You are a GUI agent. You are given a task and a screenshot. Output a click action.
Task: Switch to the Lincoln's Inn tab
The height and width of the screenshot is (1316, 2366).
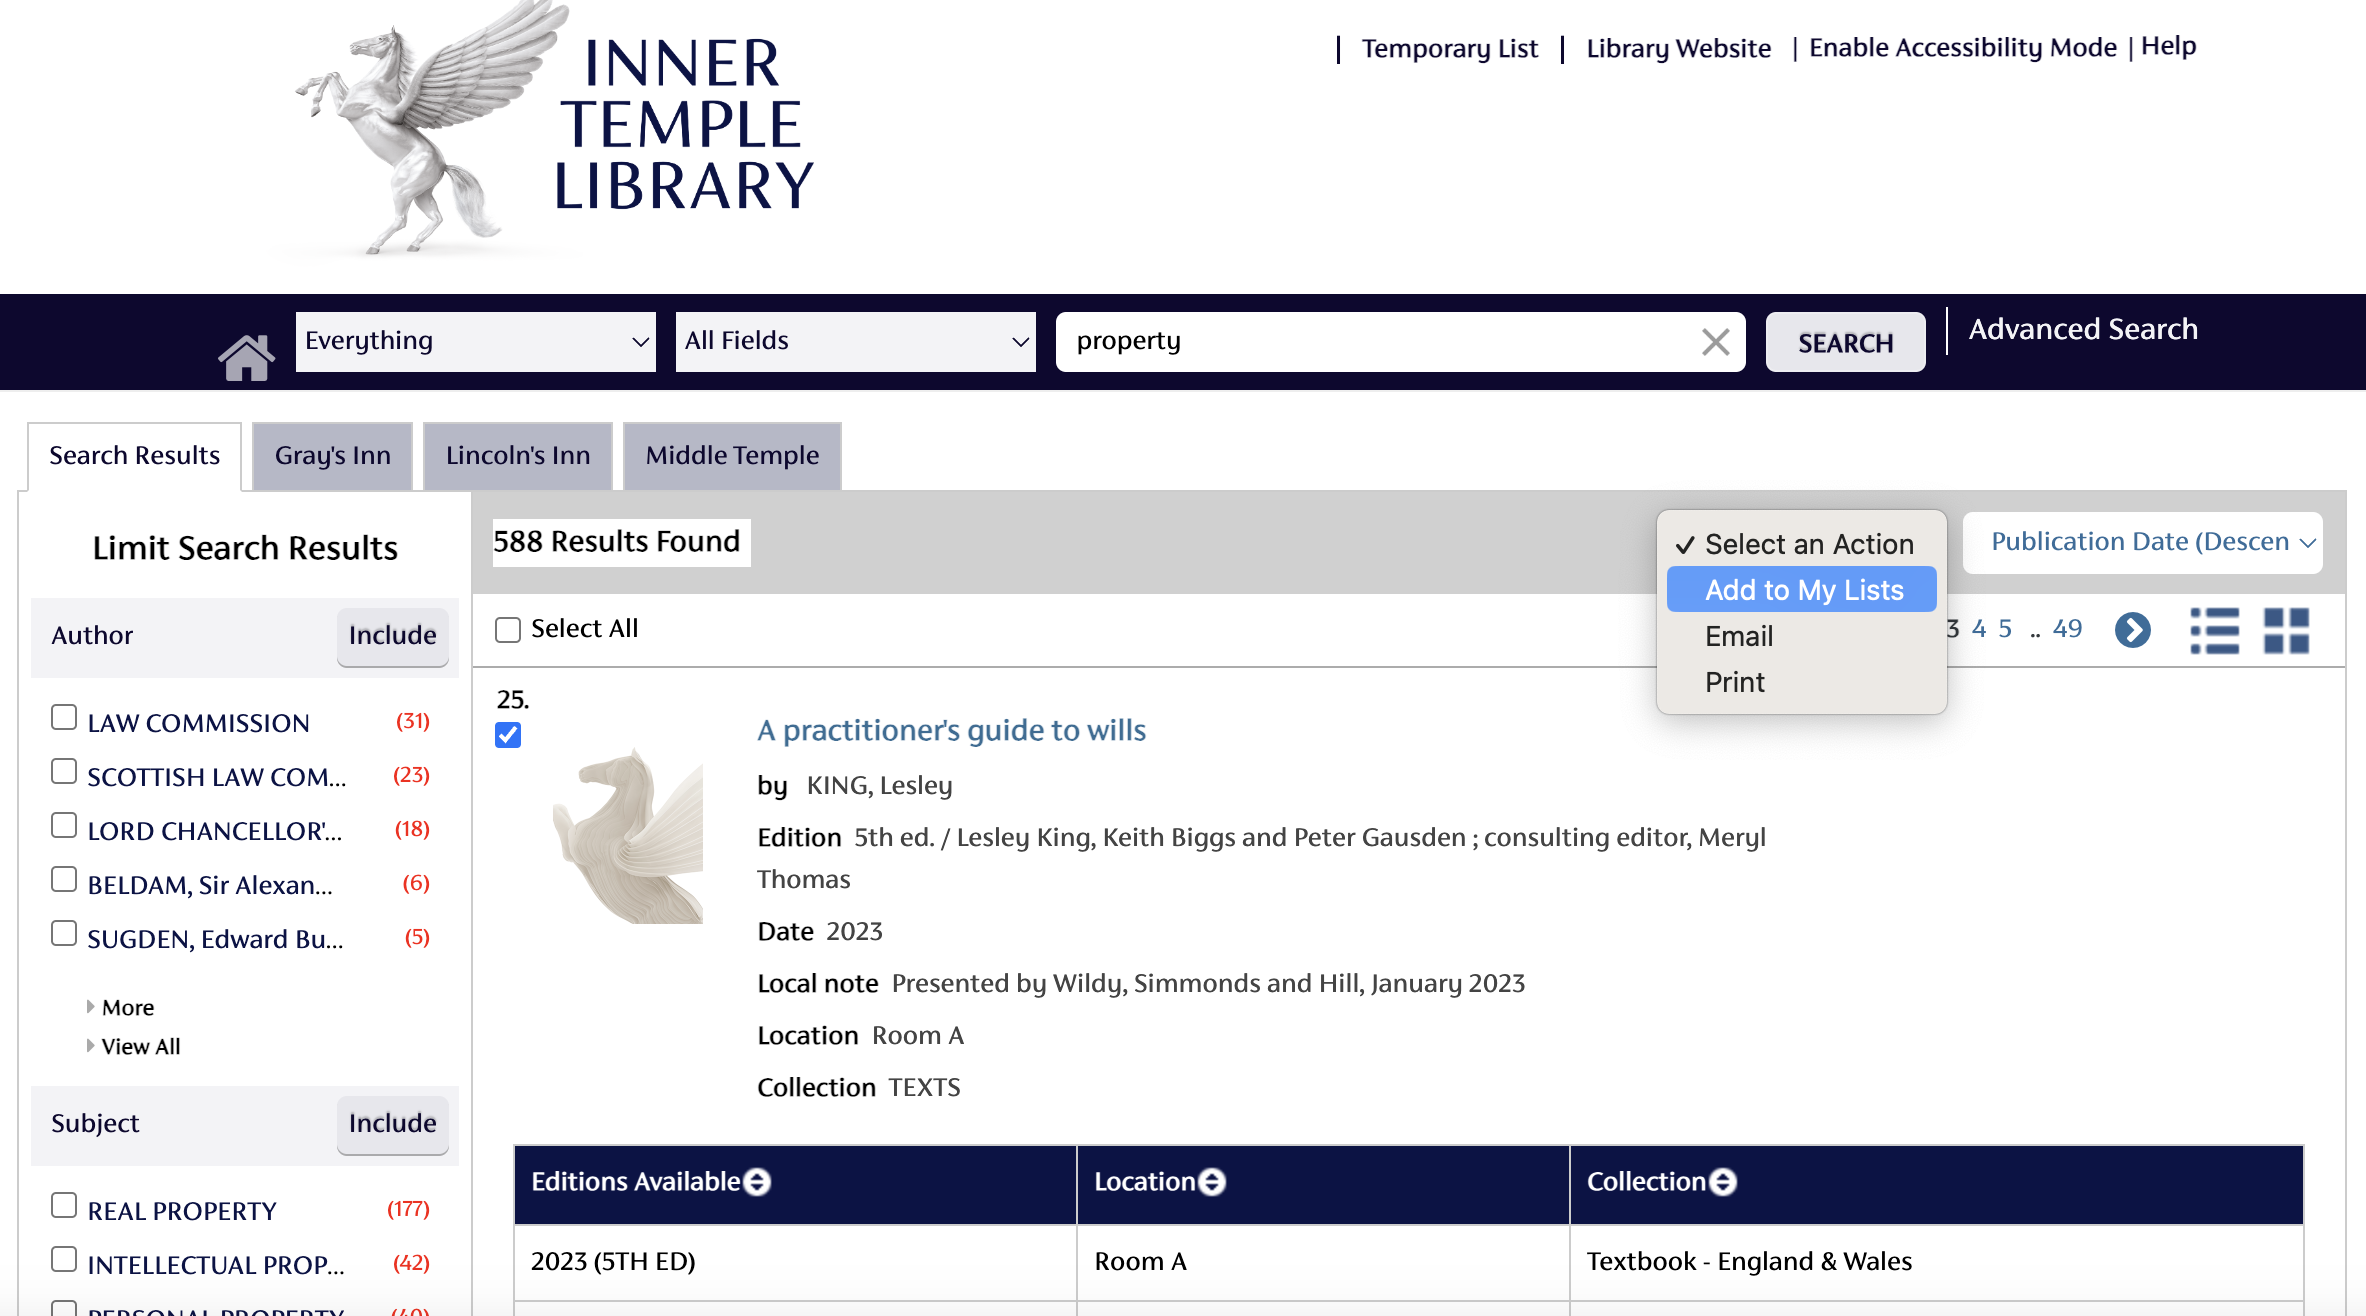518,456
